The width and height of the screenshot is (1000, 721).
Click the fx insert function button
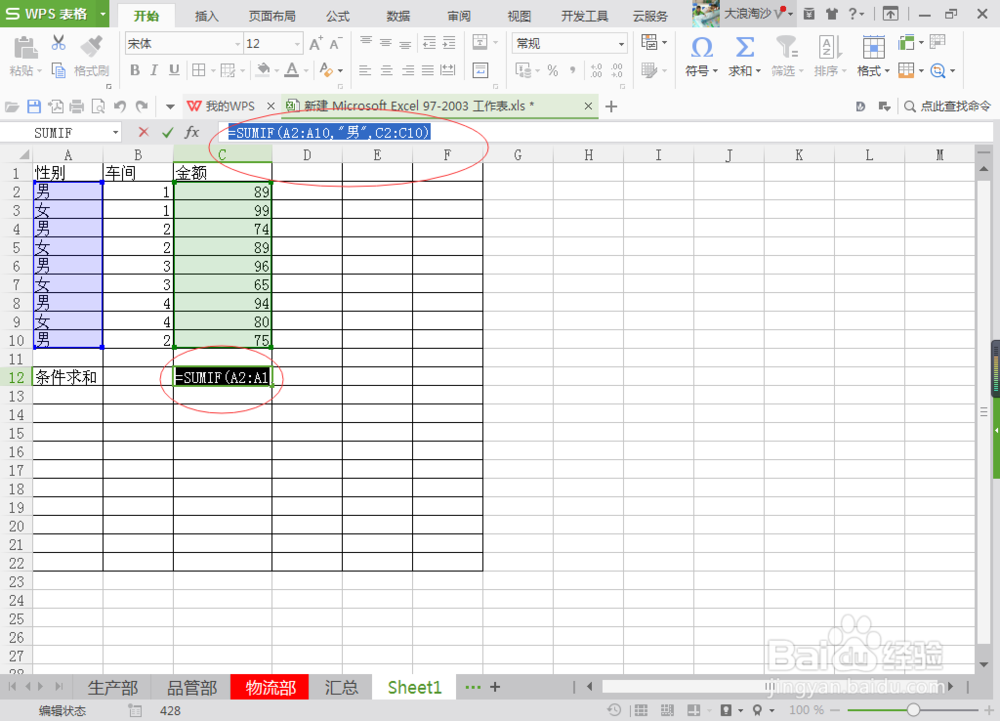[191, 132]
